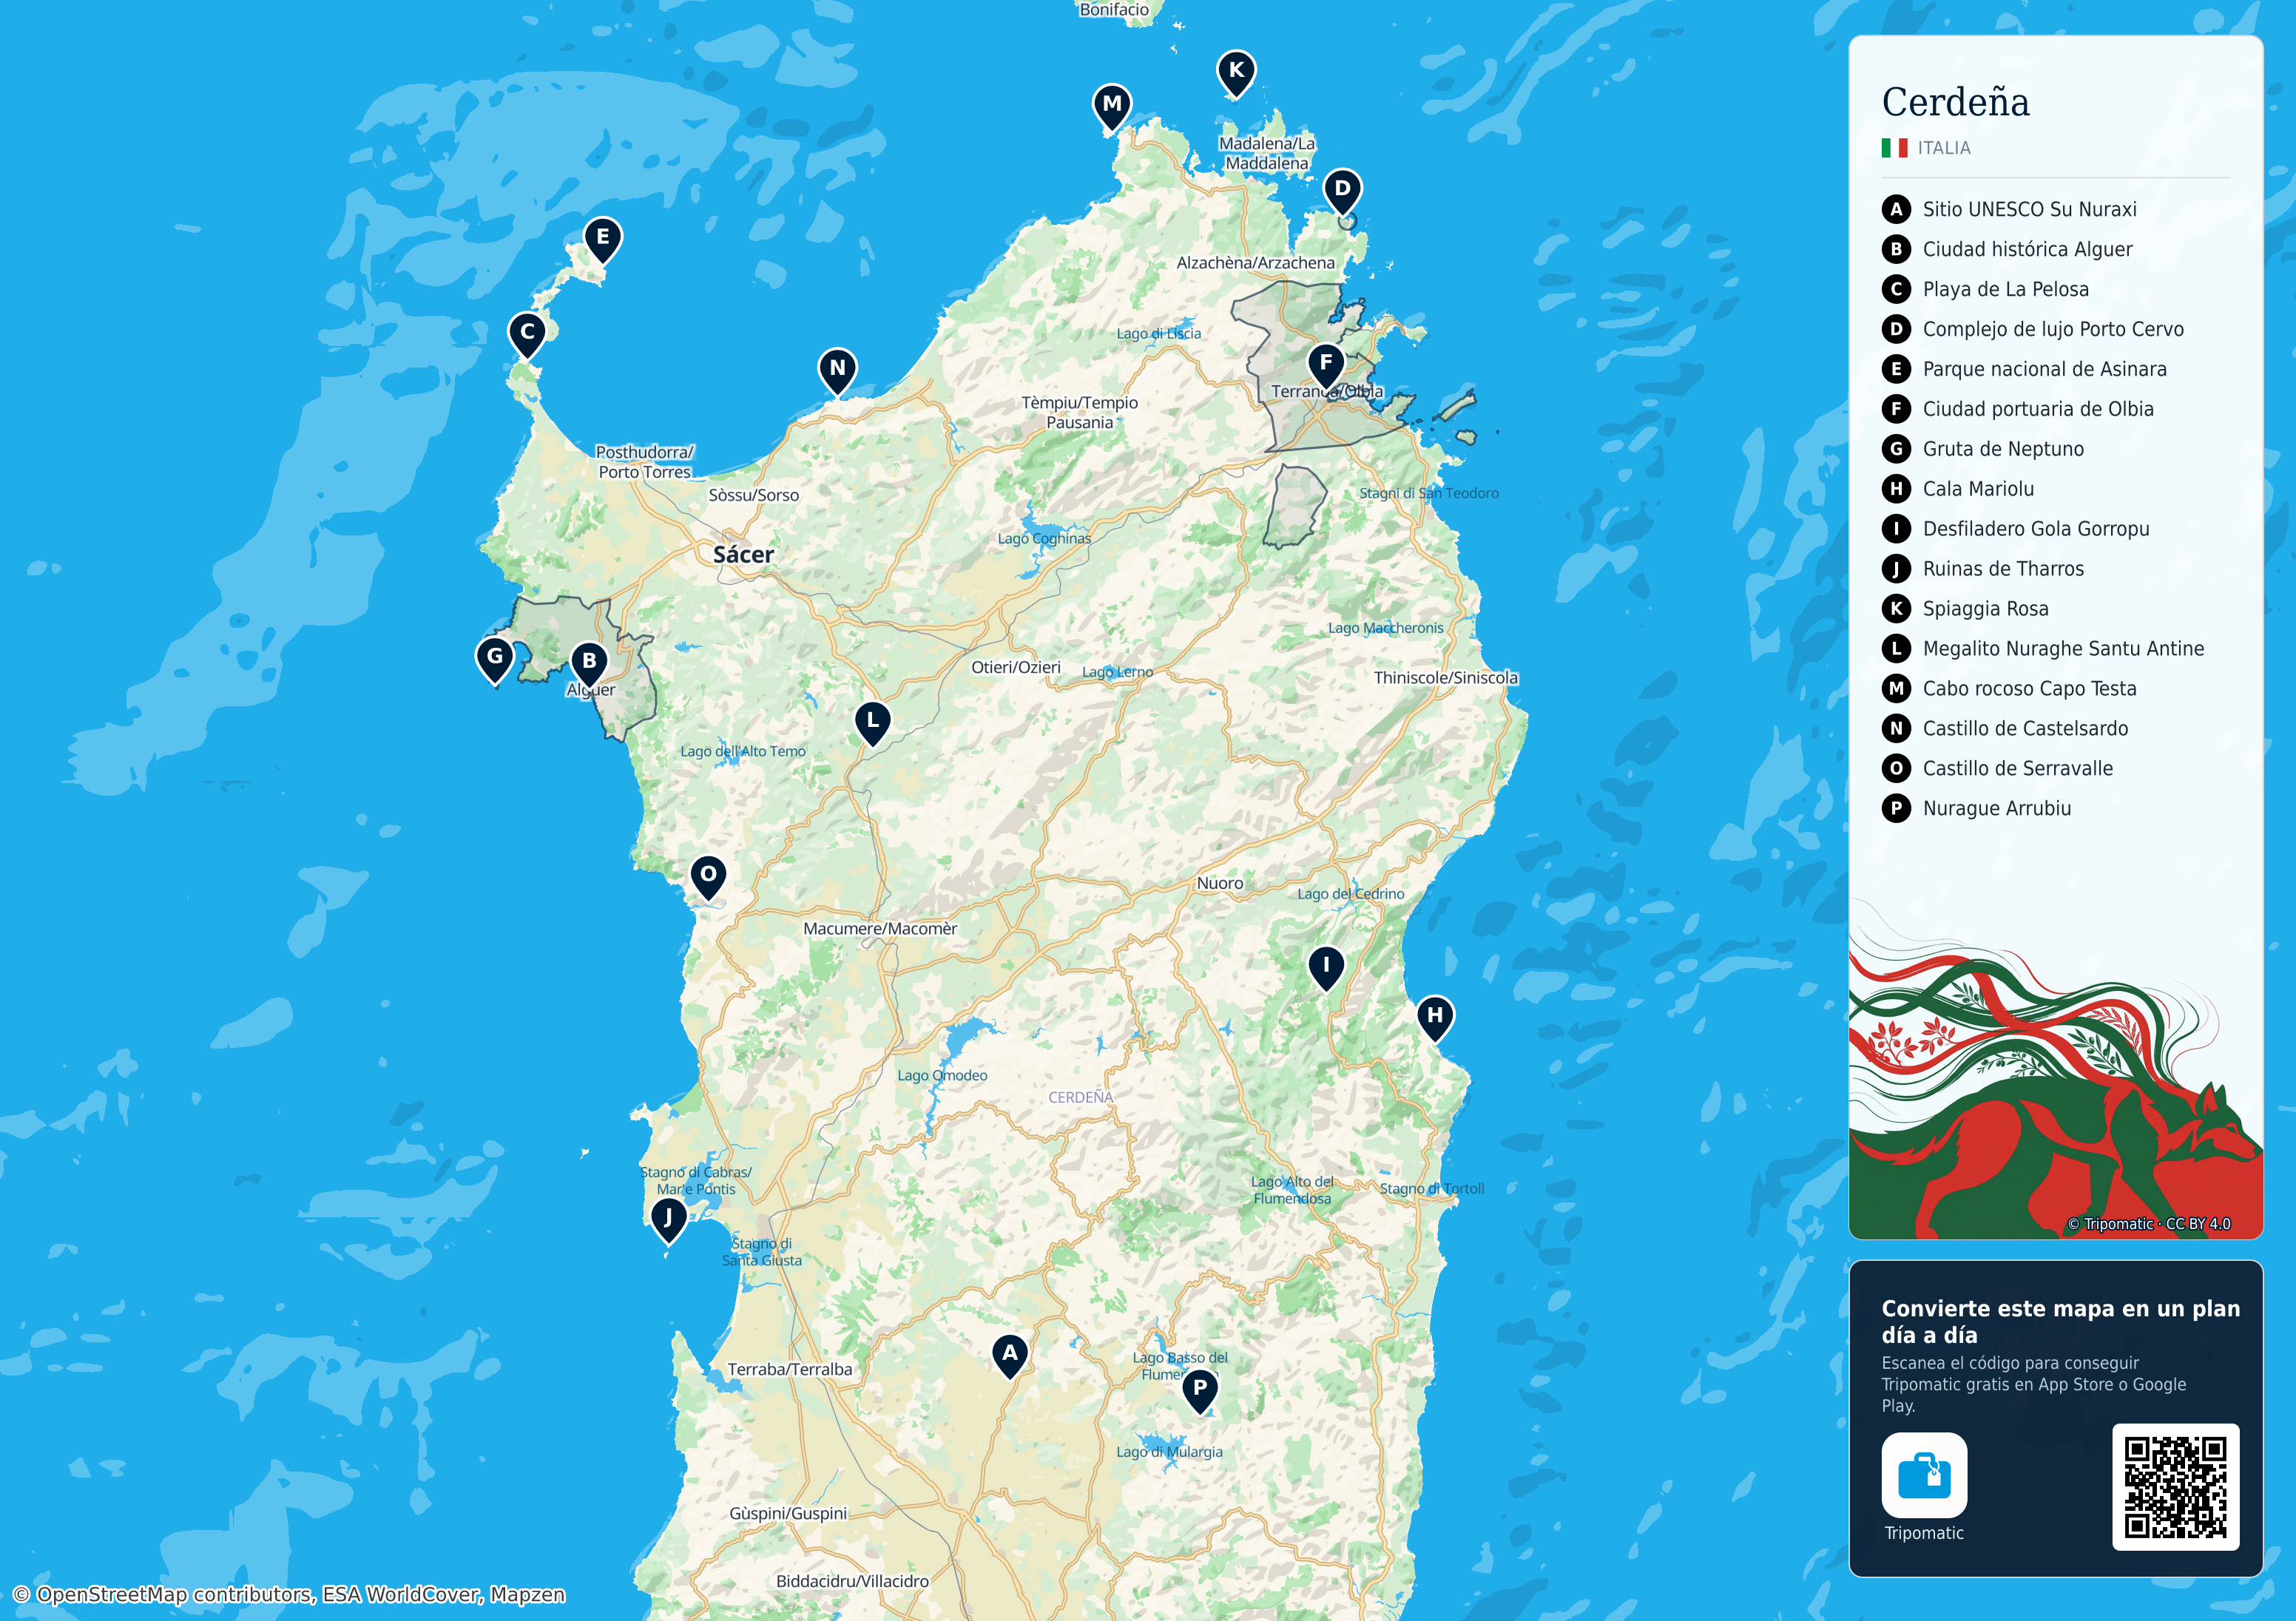Click the 'Cerdeña' title heading
Image resolution: width=2296 pixels, height=1621 pixels.
click(1955, 102)
